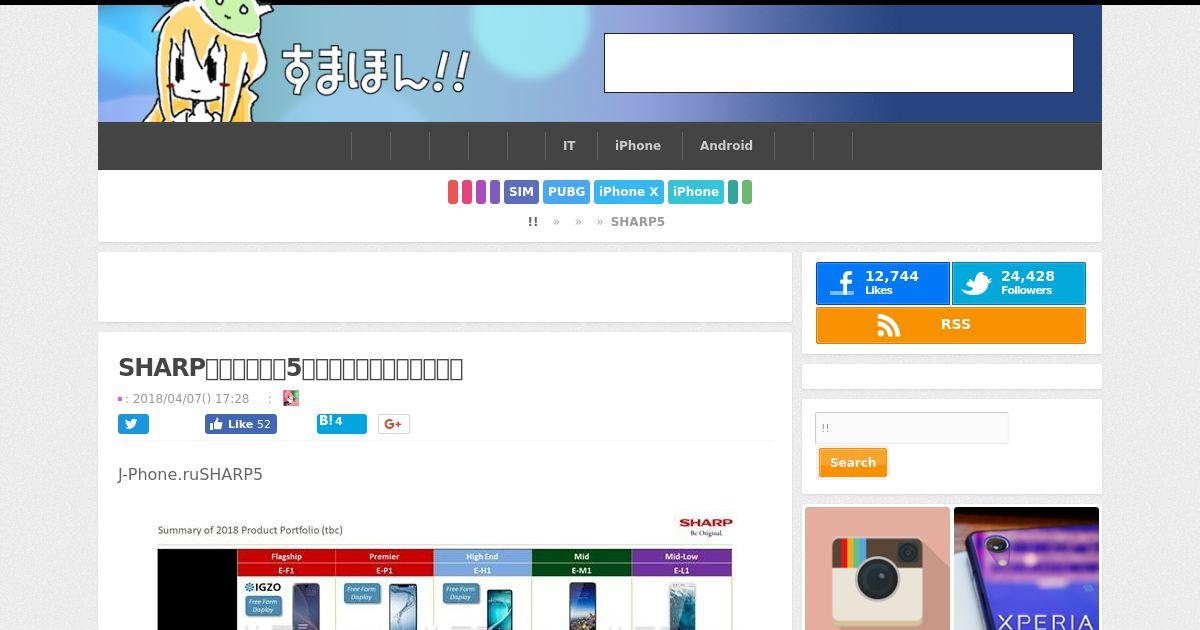1200x630 pixels.
Task: Open the iPhone navigation menu item
Action: click(638, 146)
